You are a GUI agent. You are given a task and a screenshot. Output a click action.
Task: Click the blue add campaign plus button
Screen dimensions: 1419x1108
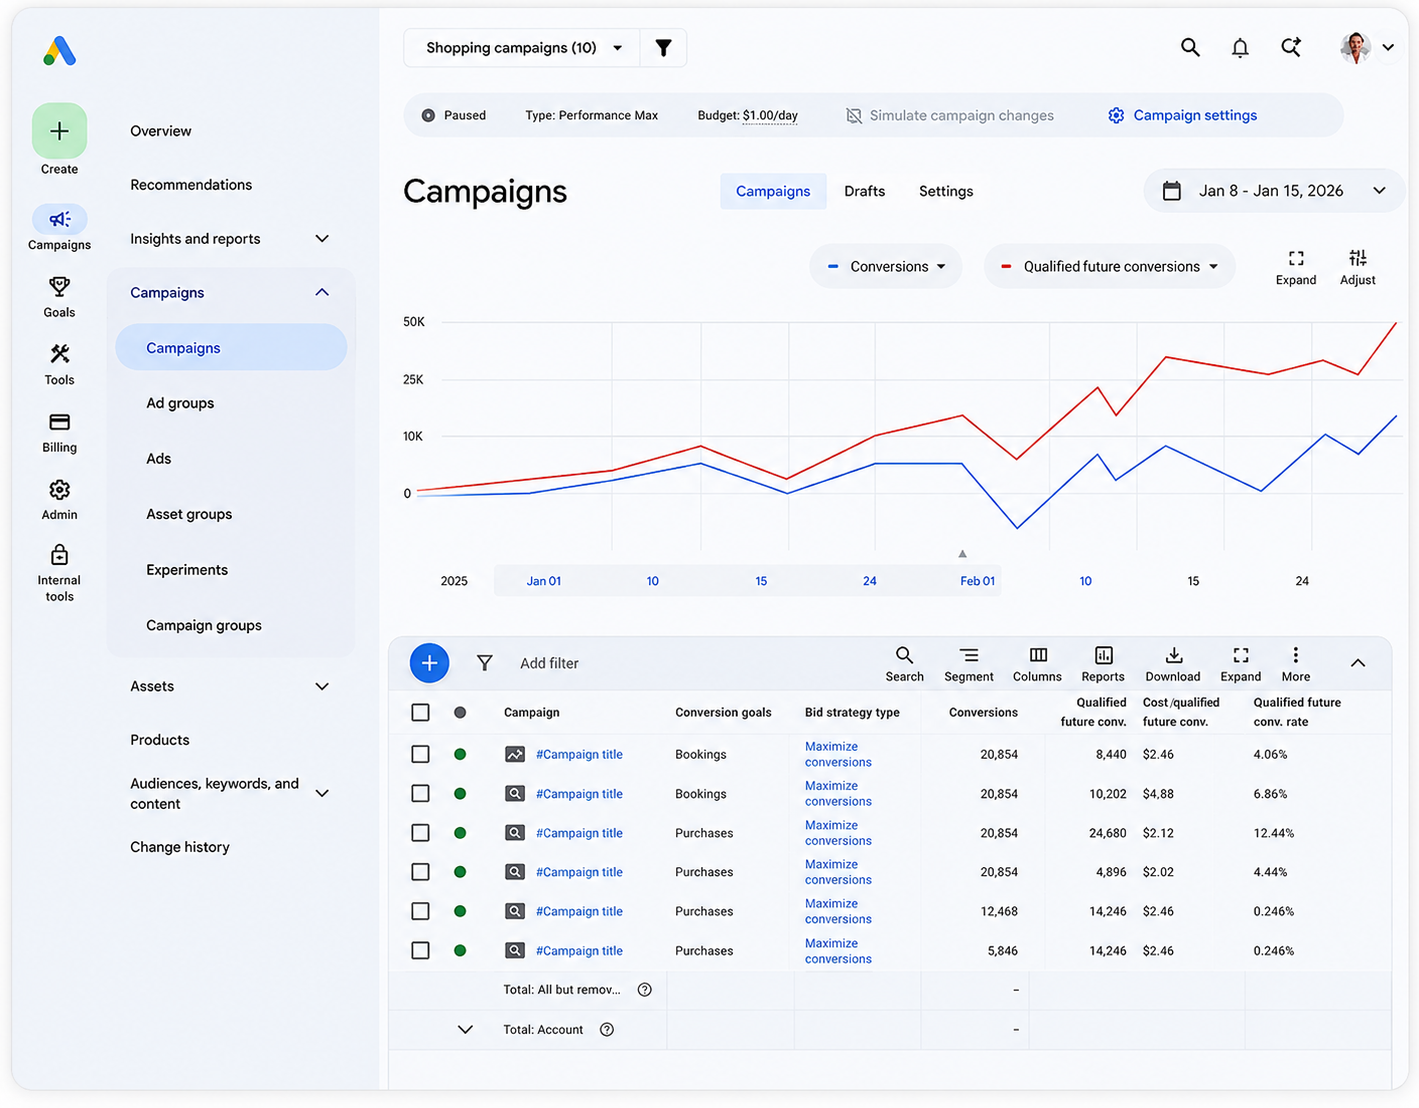click(429, 663)
